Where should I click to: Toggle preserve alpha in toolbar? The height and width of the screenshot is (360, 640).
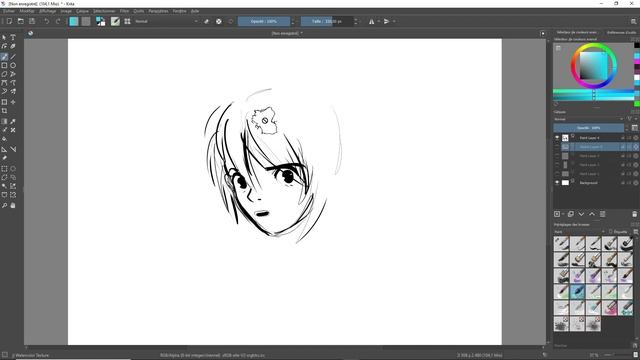coord(219,21)
